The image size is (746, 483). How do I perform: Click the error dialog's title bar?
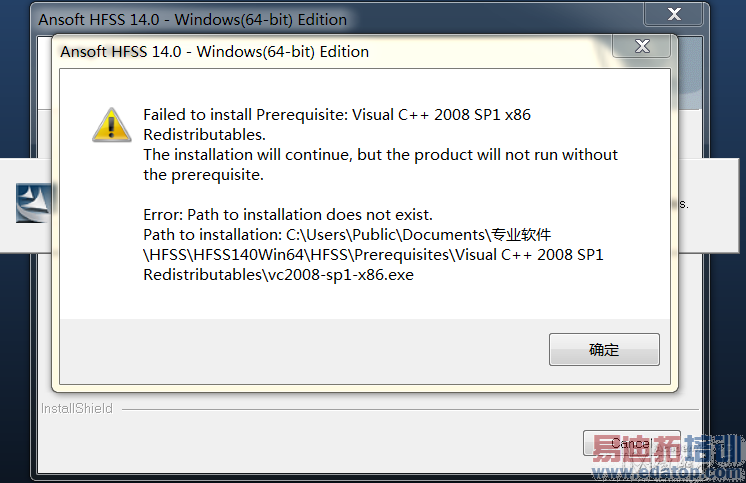pyautogui.click(x=300, y=52)
